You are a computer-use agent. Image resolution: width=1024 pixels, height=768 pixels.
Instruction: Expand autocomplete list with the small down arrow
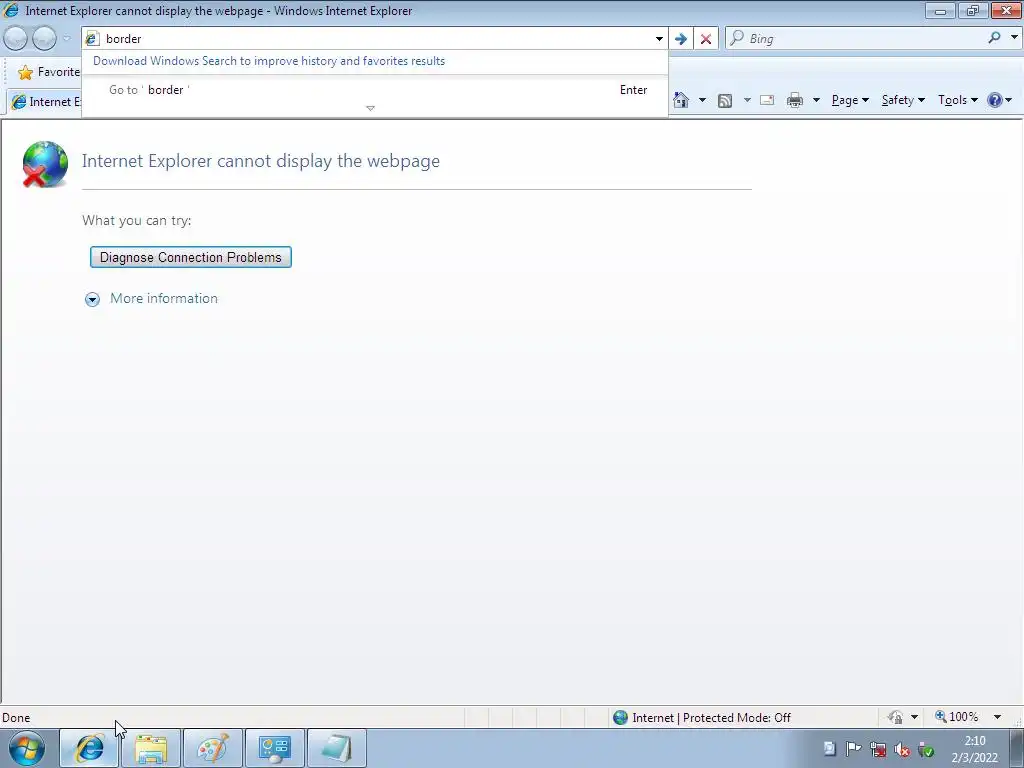pyautogui.click(x=370, y=108)
